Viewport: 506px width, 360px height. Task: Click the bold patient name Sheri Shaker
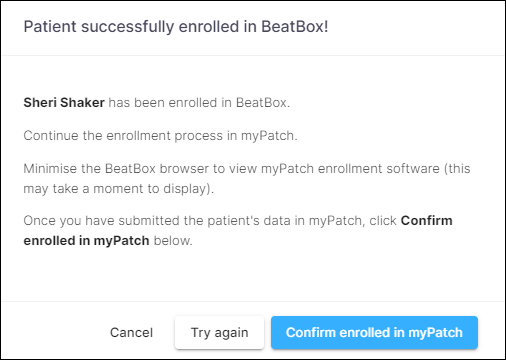[x=64, y=103]
